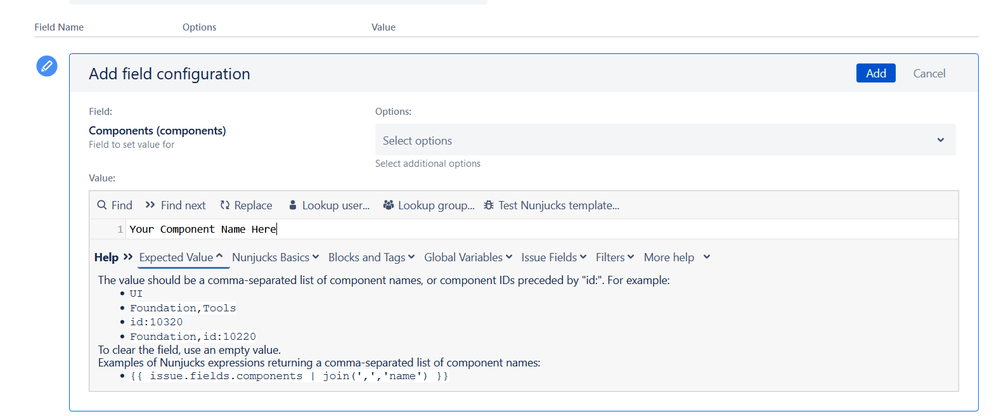Click the Options column header
Viewport: 999px width, 416px height.
tap(199, 27)
